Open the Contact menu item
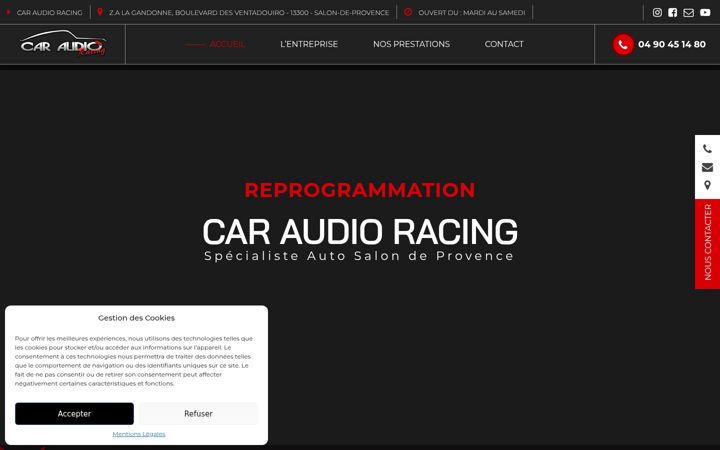 pos(504,44)
